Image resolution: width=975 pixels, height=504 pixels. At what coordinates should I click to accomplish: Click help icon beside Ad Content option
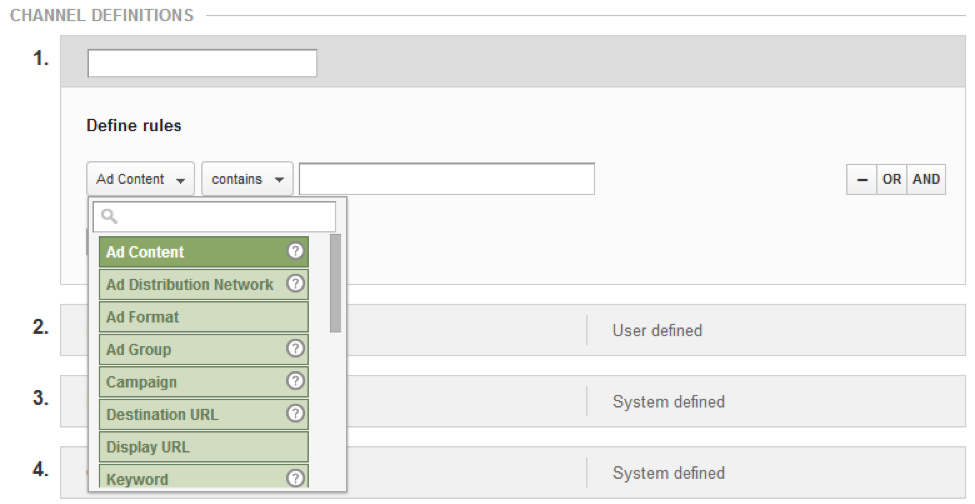point(295,252)
